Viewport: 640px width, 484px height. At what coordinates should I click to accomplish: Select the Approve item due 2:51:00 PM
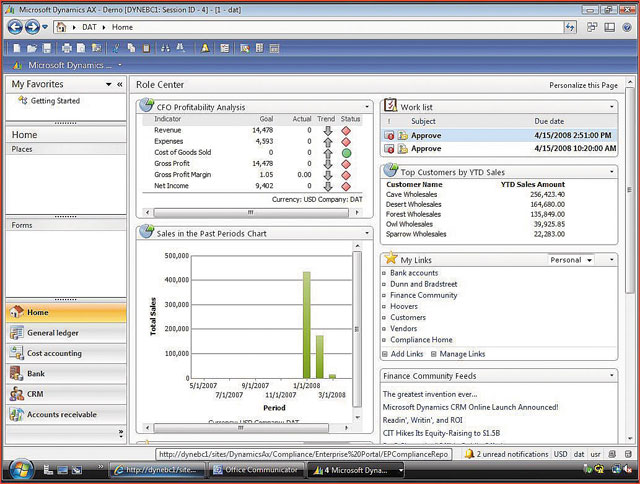pyautogui.click(x=500, y=135)
